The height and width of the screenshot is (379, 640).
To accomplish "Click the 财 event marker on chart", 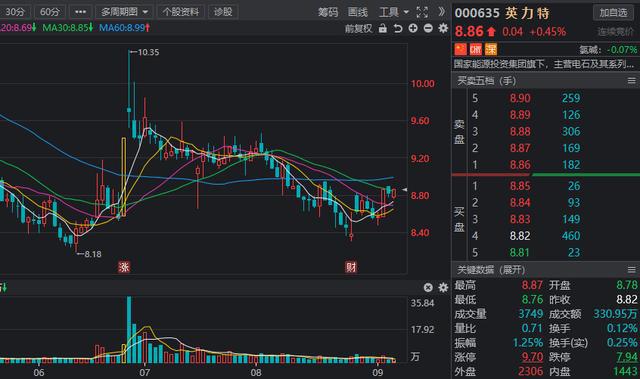I will tap(351, 267).
